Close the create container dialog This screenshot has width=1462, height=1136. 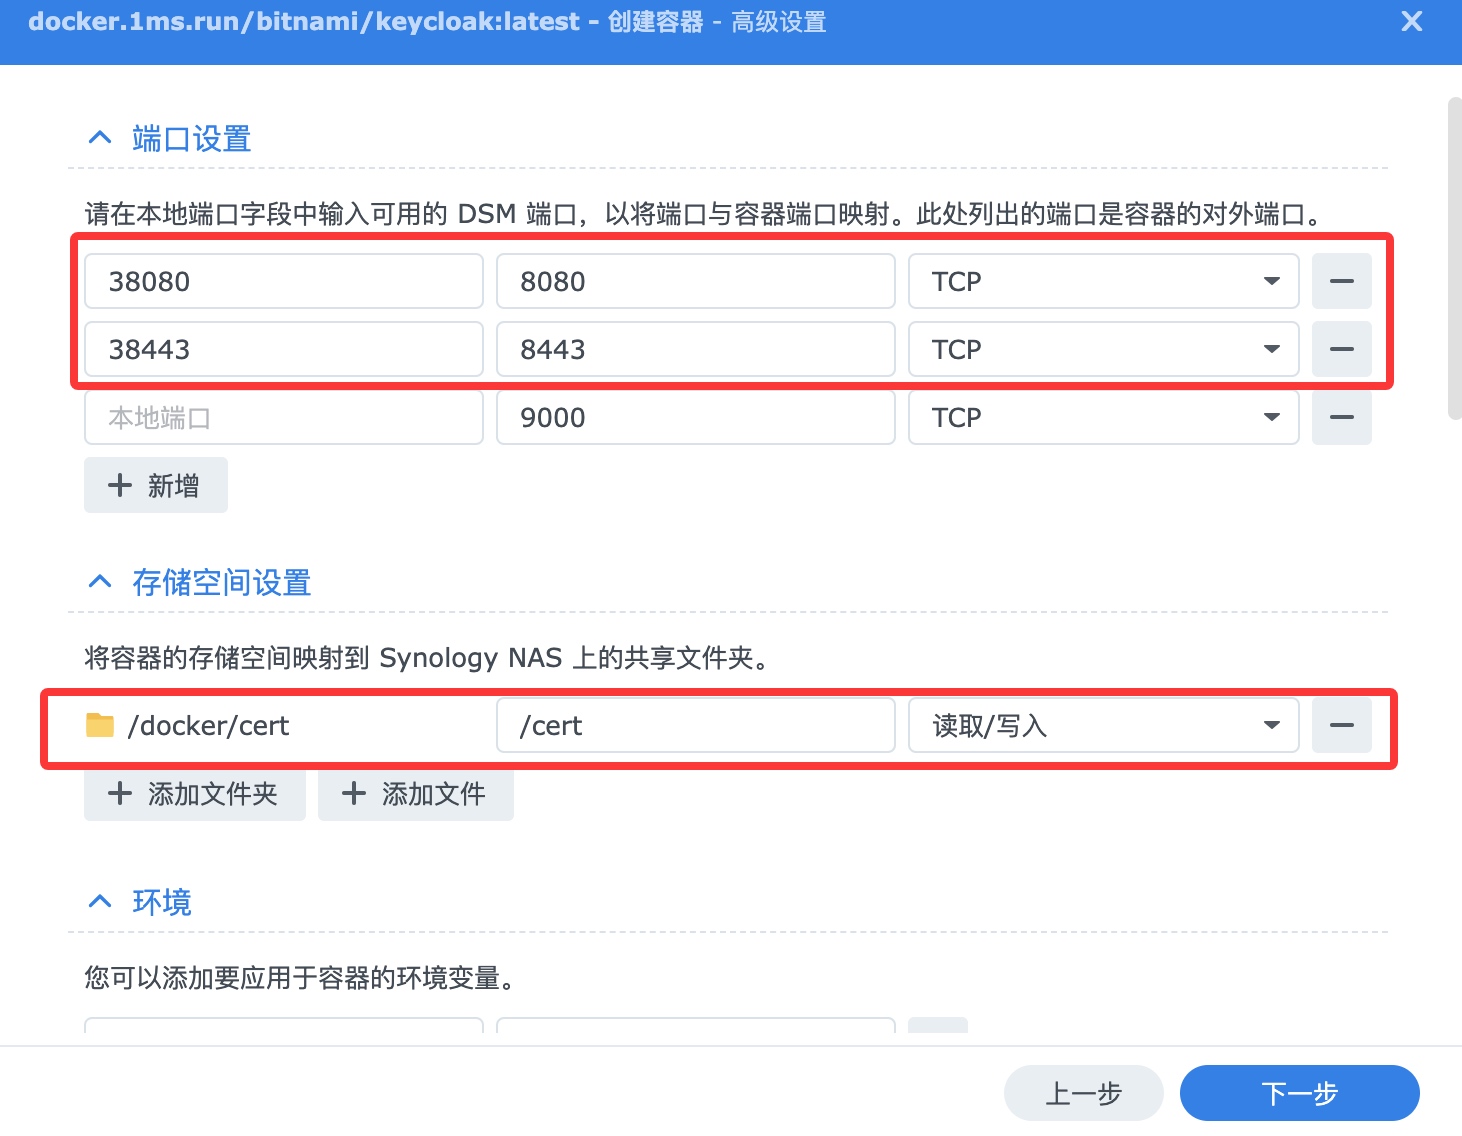(x=1411, y=21)
